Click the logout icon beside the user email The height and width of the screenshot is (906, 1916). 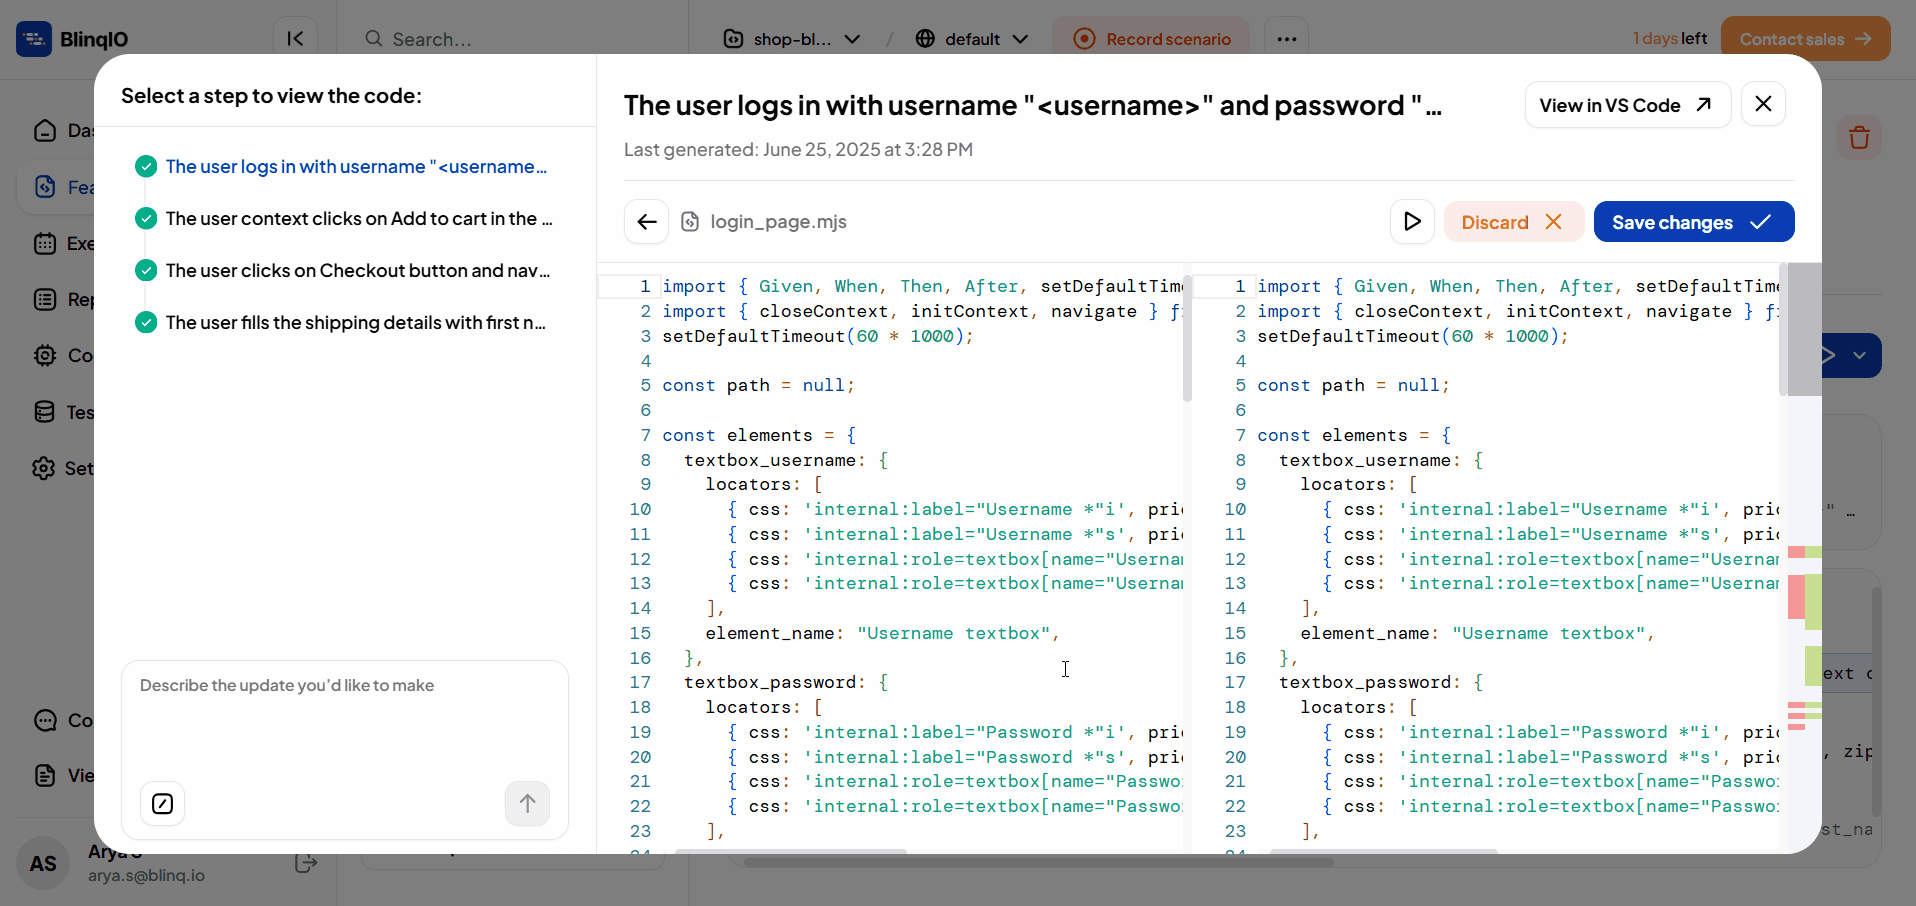pos(306,863)
